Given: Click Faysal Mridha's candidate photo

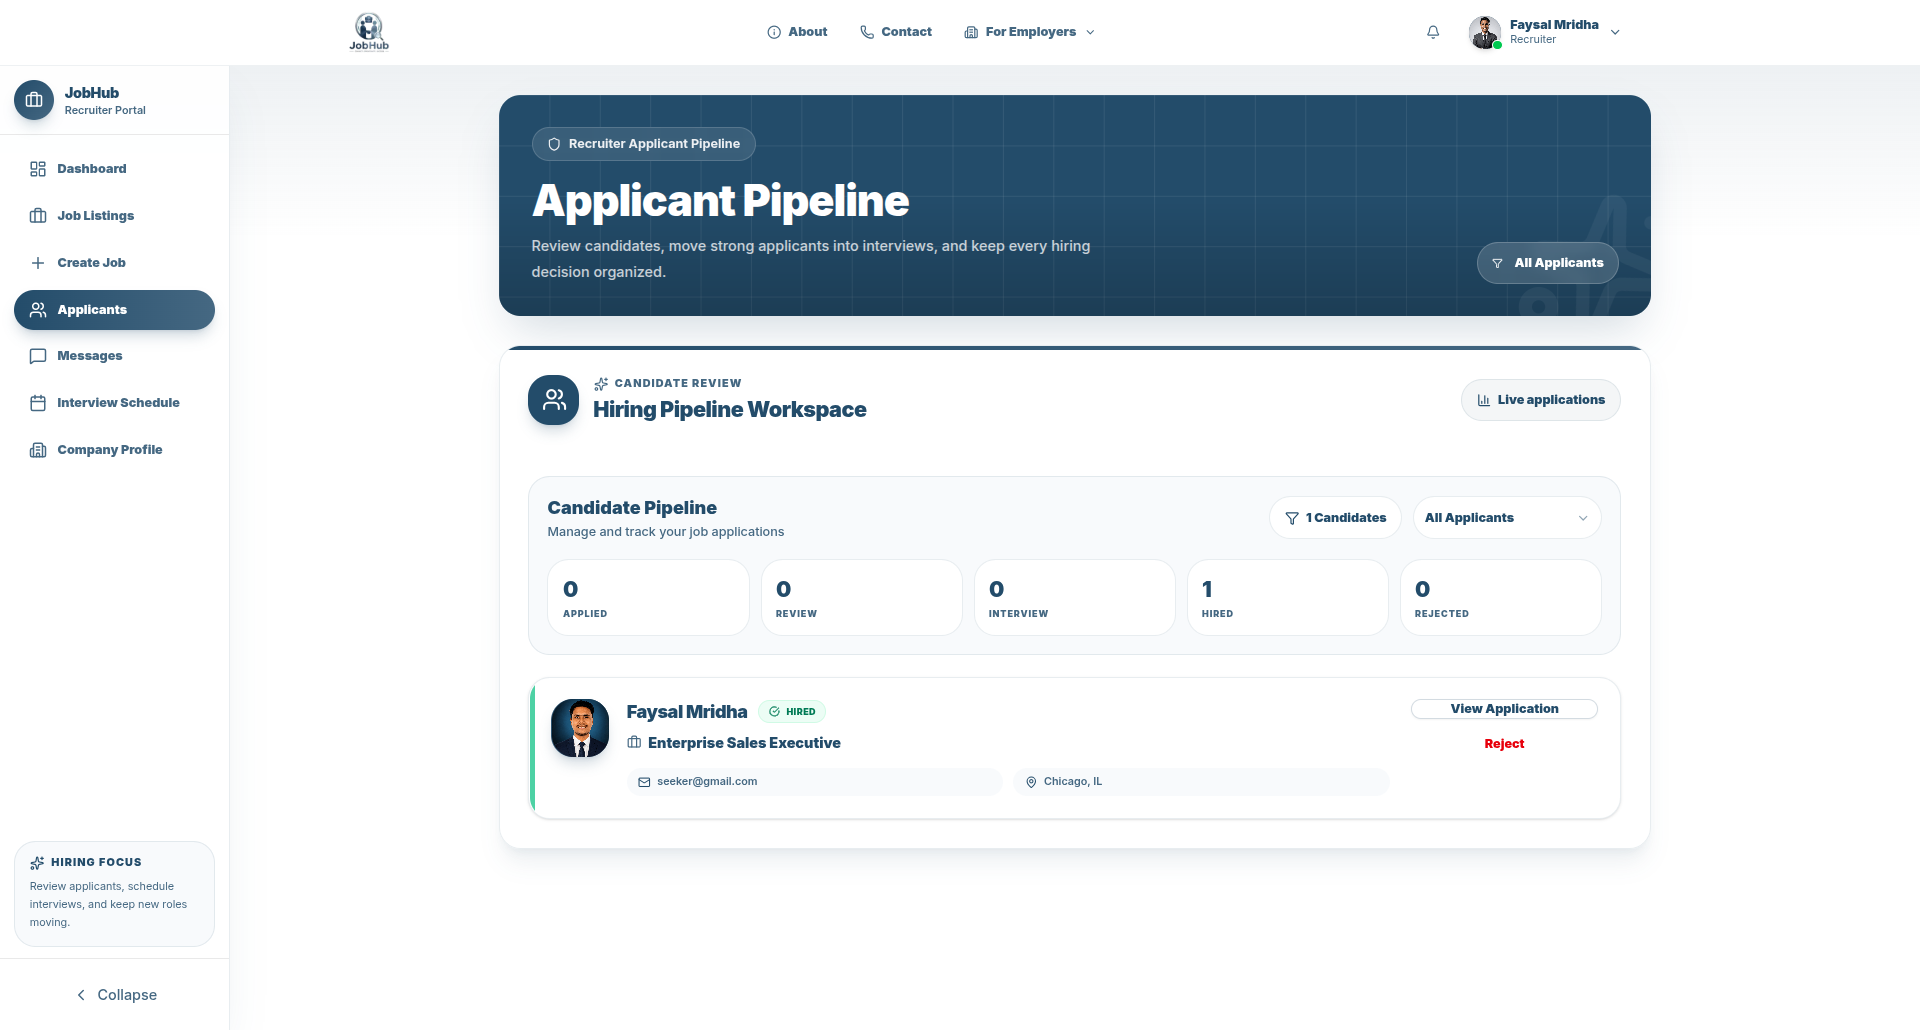Looking at the screenshot, I should [580, 728].
